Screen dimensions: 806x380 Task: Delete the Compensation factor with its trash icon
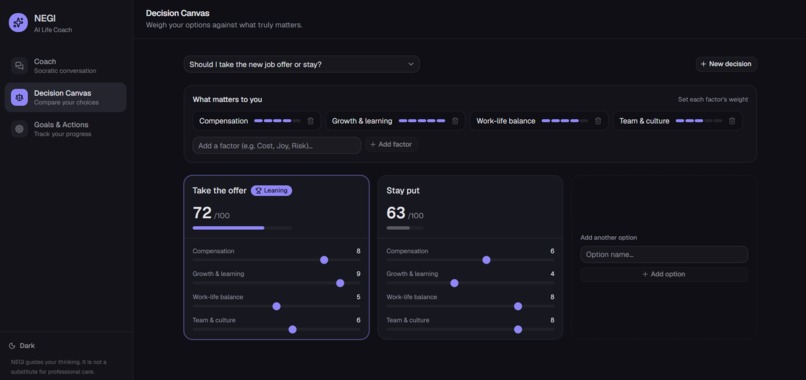[310, 121]
